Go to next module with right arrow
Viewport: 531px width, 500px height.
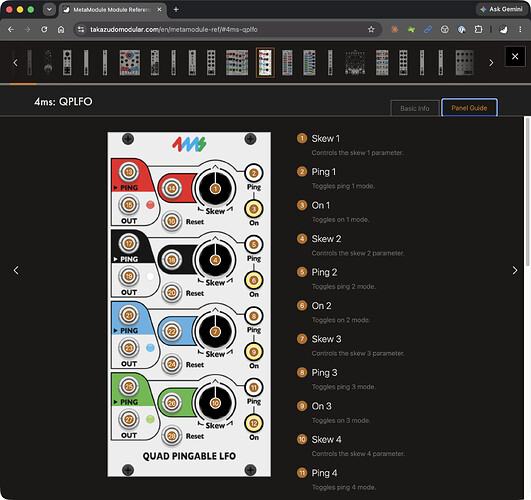tap(515, 270)
